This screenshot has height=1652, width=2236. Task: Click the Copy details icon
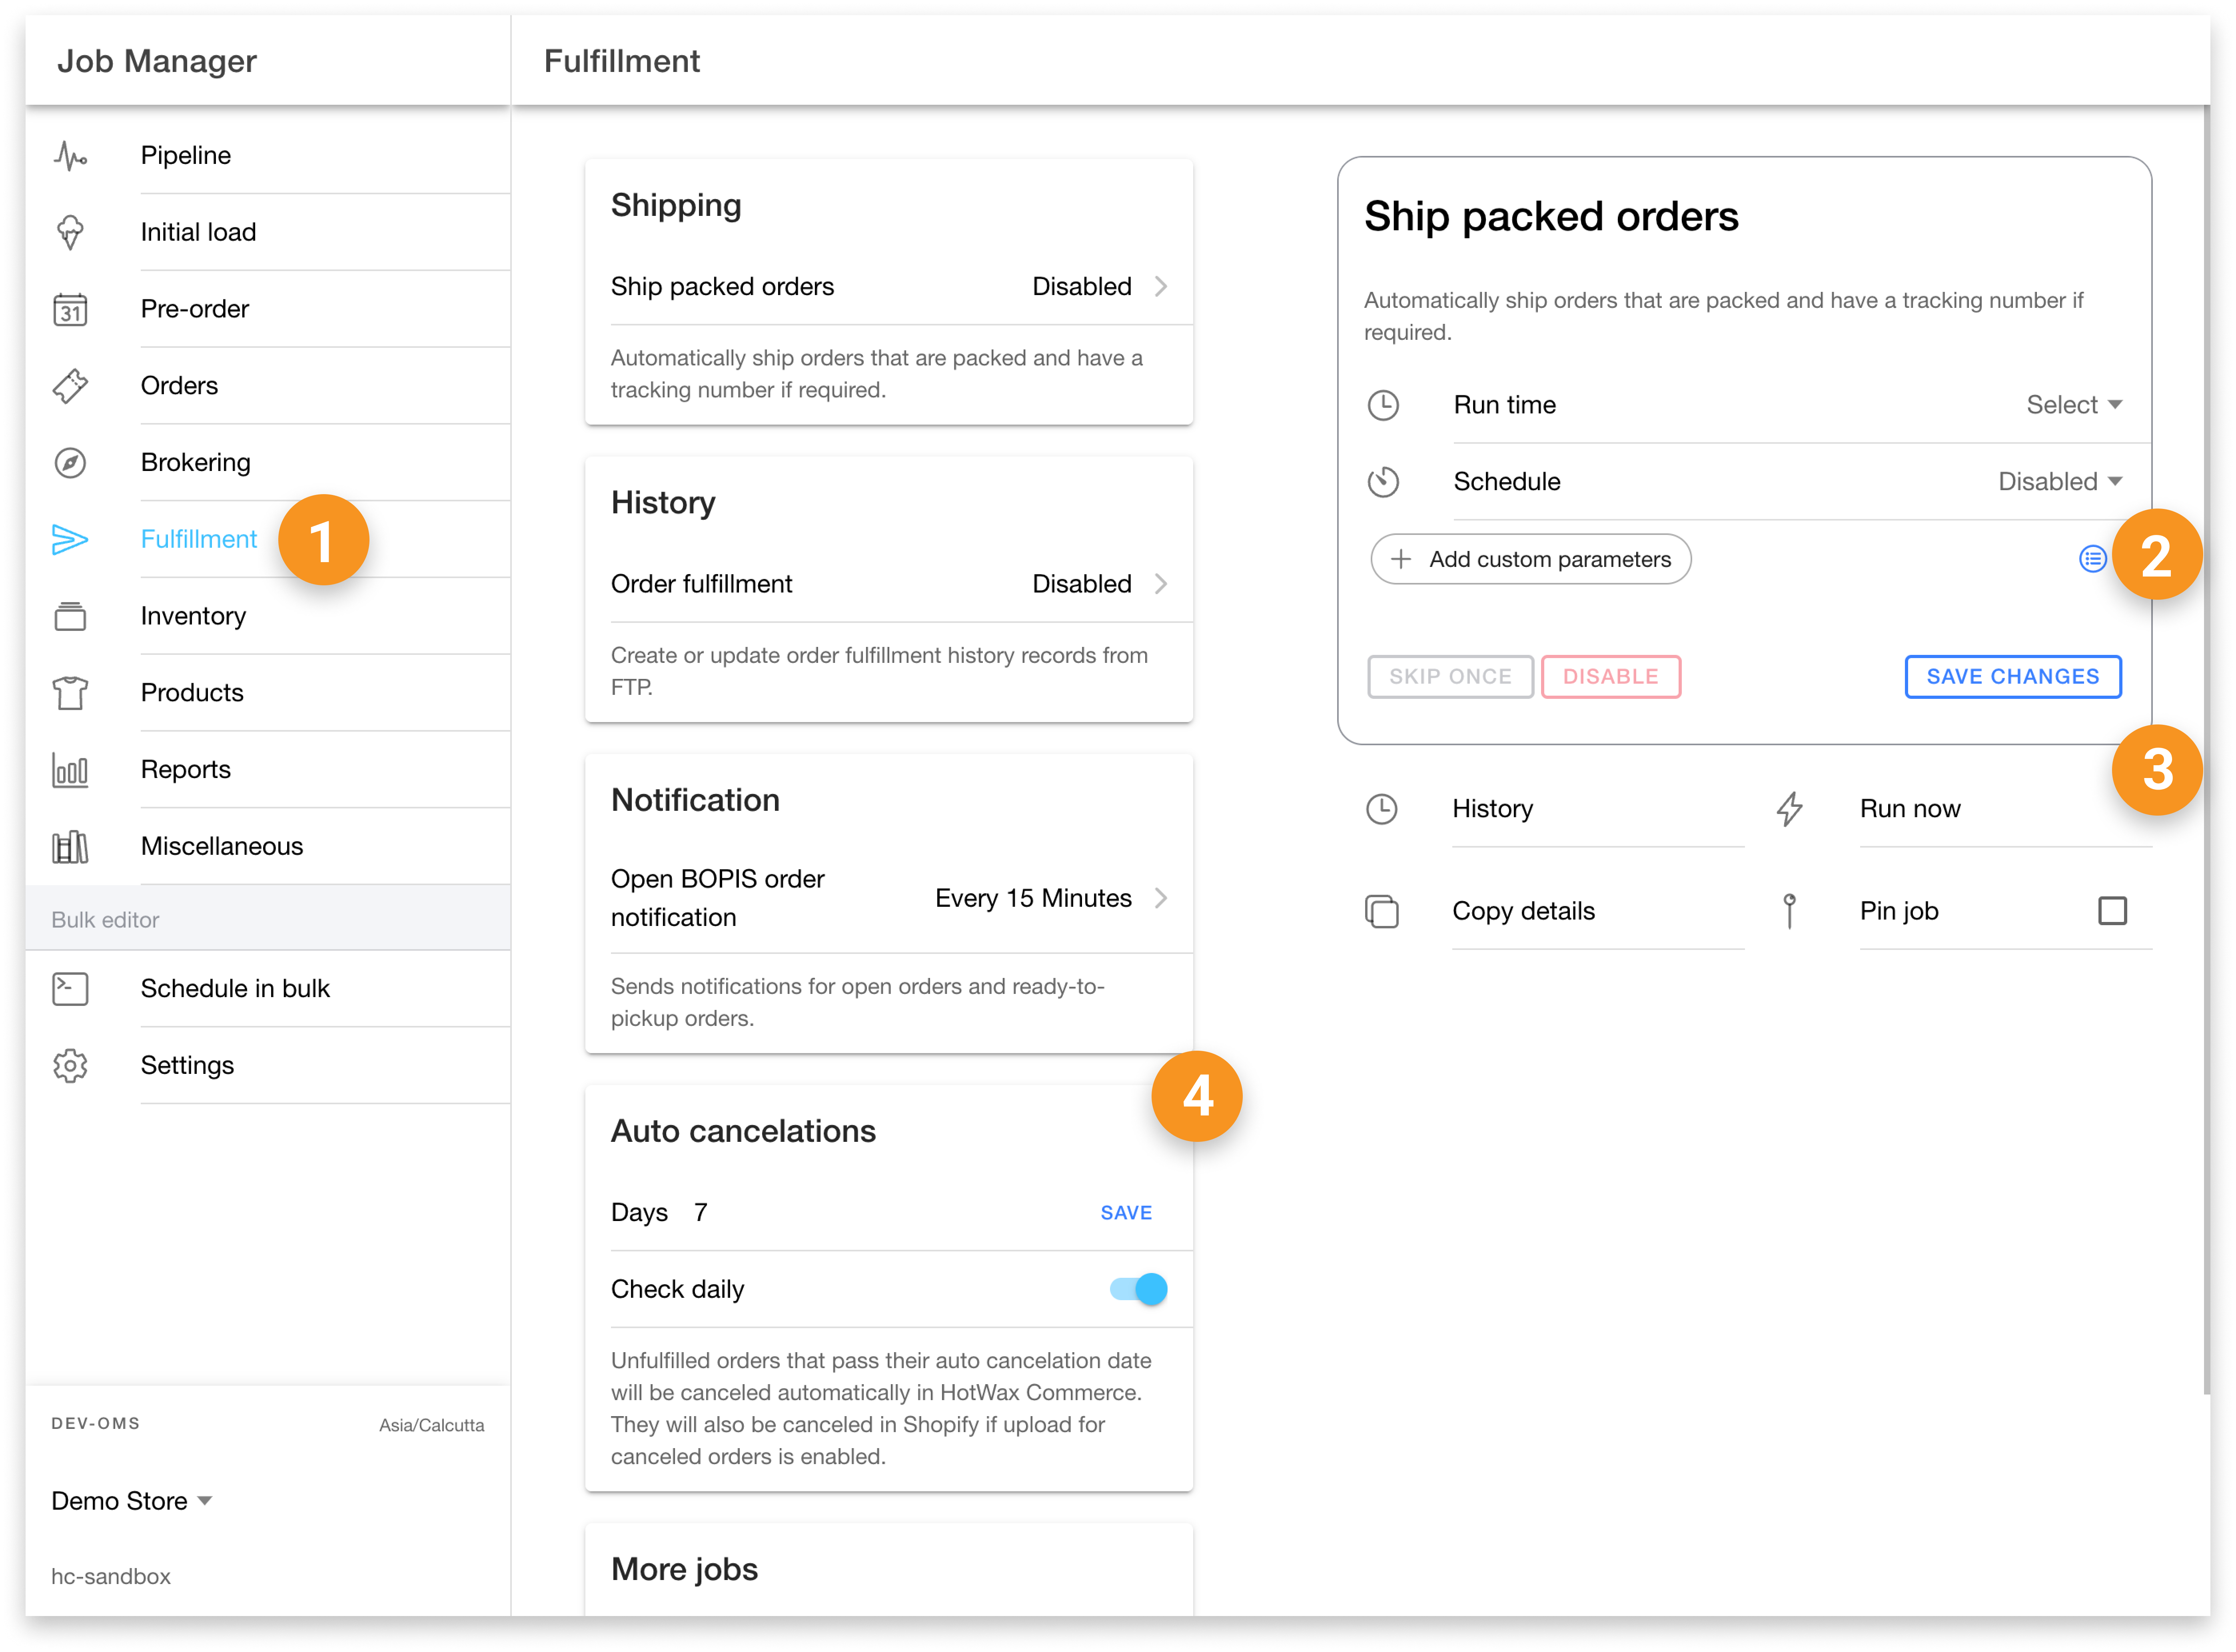click(1382, 912)
